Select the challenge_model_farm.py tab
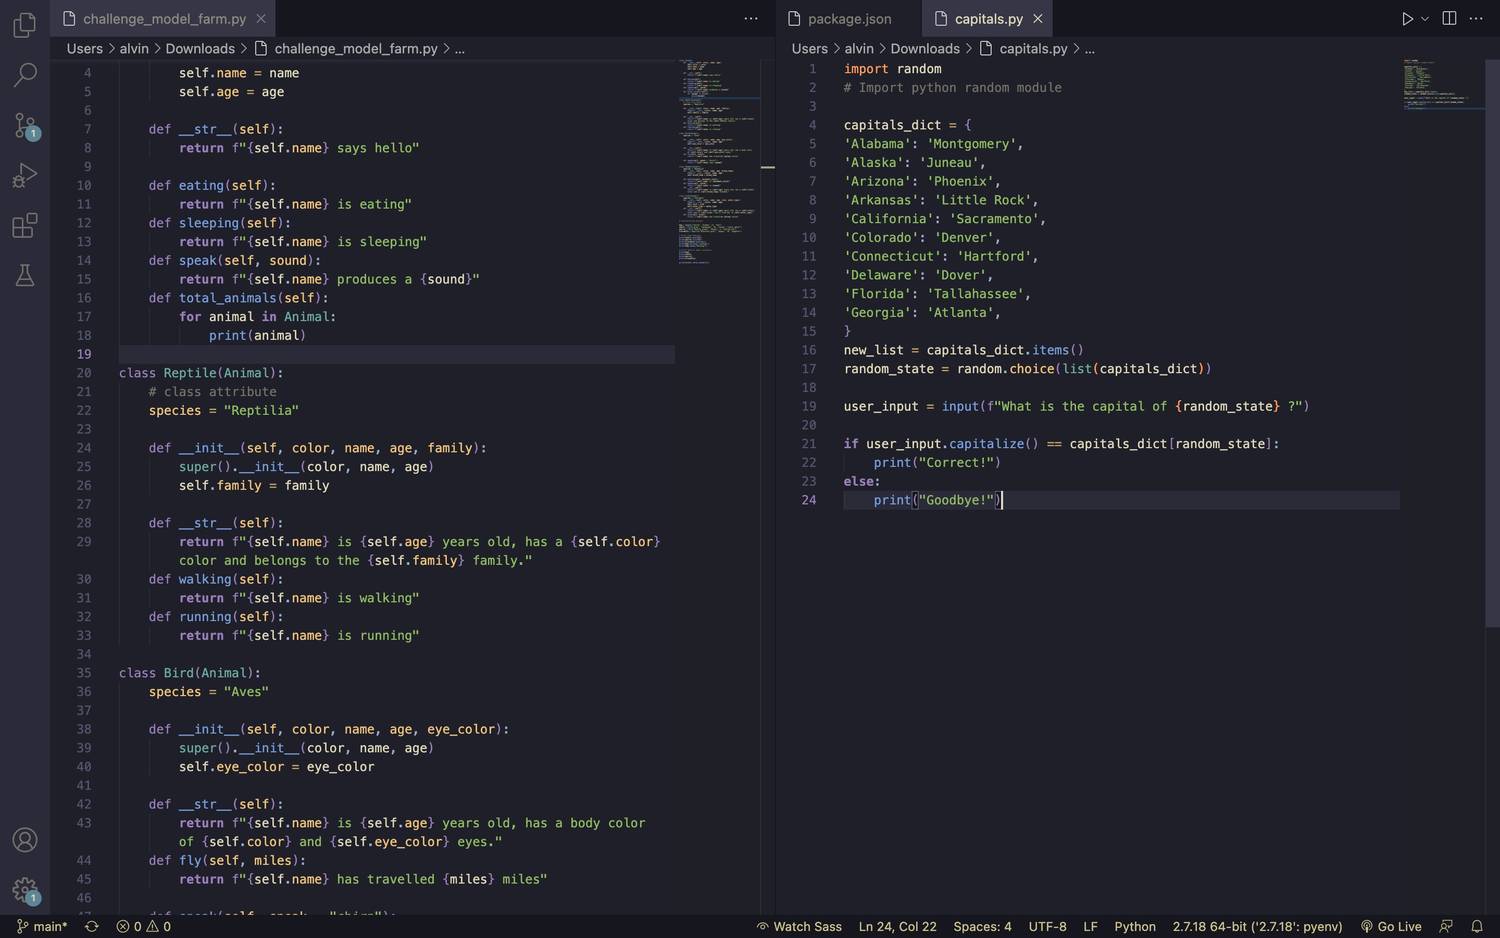Viewport: 1500px width, 938px height. click(164, 19)
